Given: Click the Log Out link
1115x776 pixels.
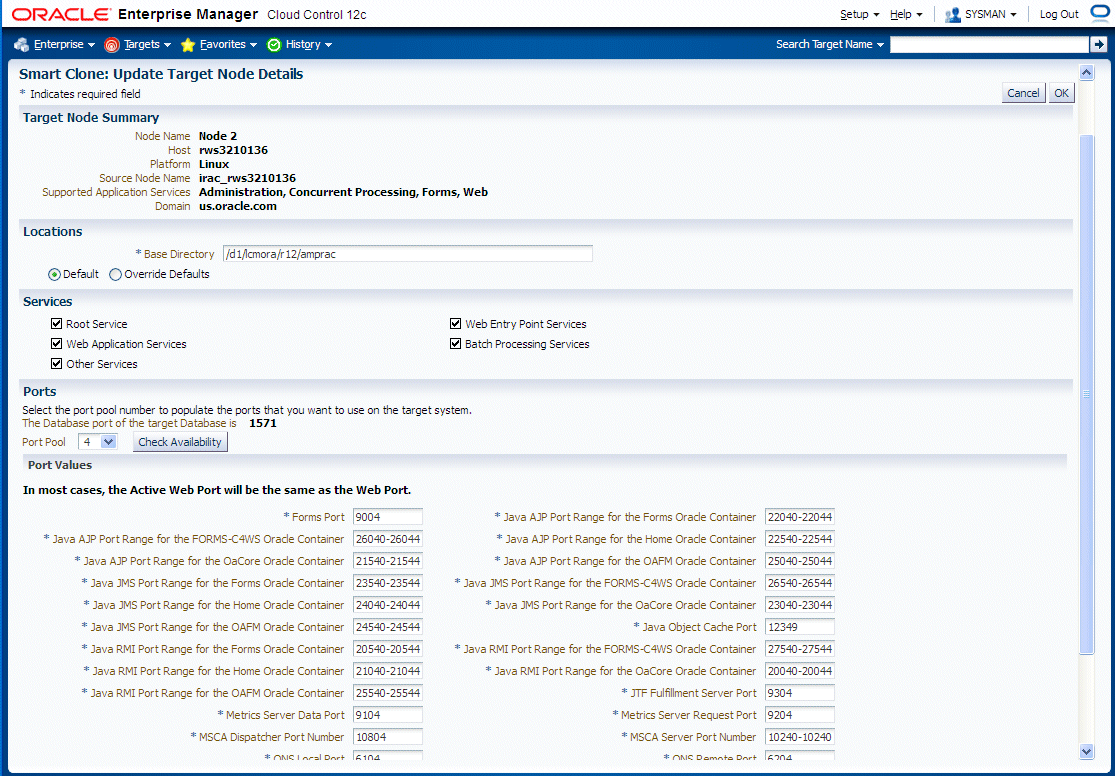Looking at the screenshot, I should pyautogui.click(x=1059, y=14).
